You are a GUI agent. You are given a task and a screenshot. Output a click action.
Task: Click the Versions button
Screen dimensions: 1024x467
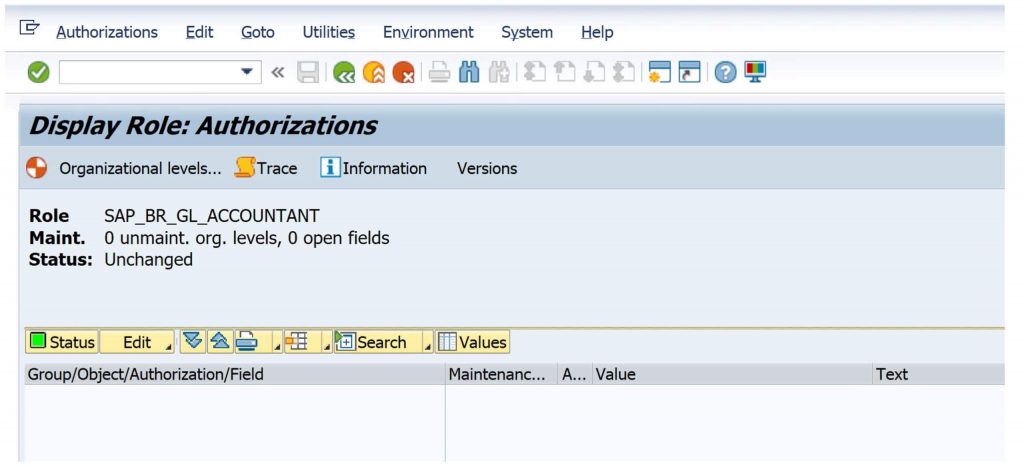[487, 169]
